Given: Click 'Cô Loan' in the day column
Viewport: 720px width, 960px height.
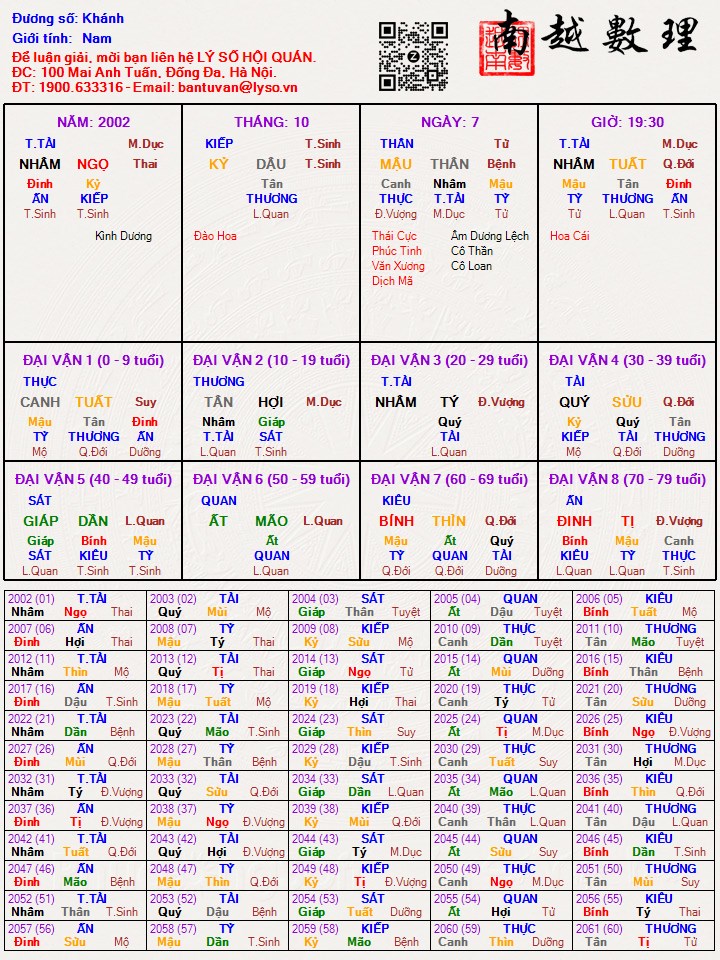Looking at the screenshot, I should coord(471,266).
